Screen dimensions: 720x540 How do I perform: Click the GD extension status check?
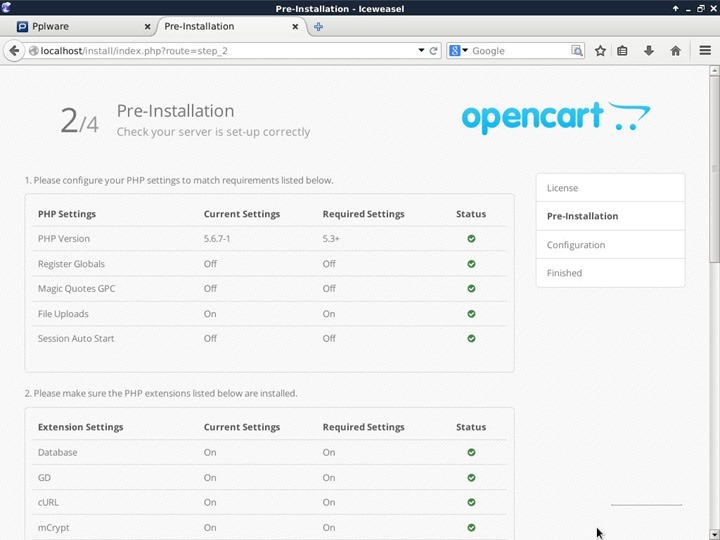[471, 478]
